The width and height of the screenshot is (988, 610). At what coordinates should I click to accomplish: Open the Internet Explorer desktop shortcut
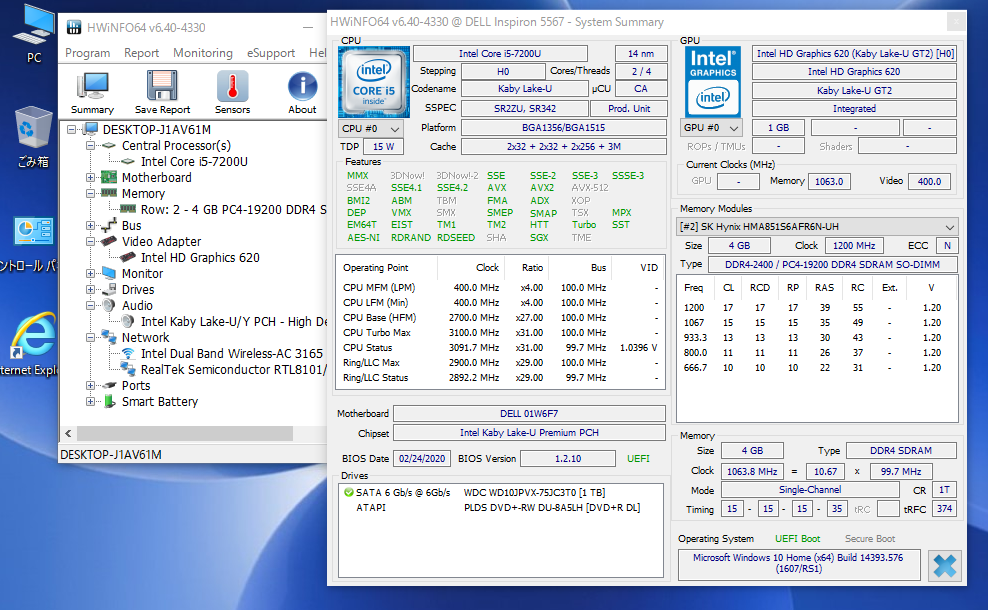pos(33,335)
